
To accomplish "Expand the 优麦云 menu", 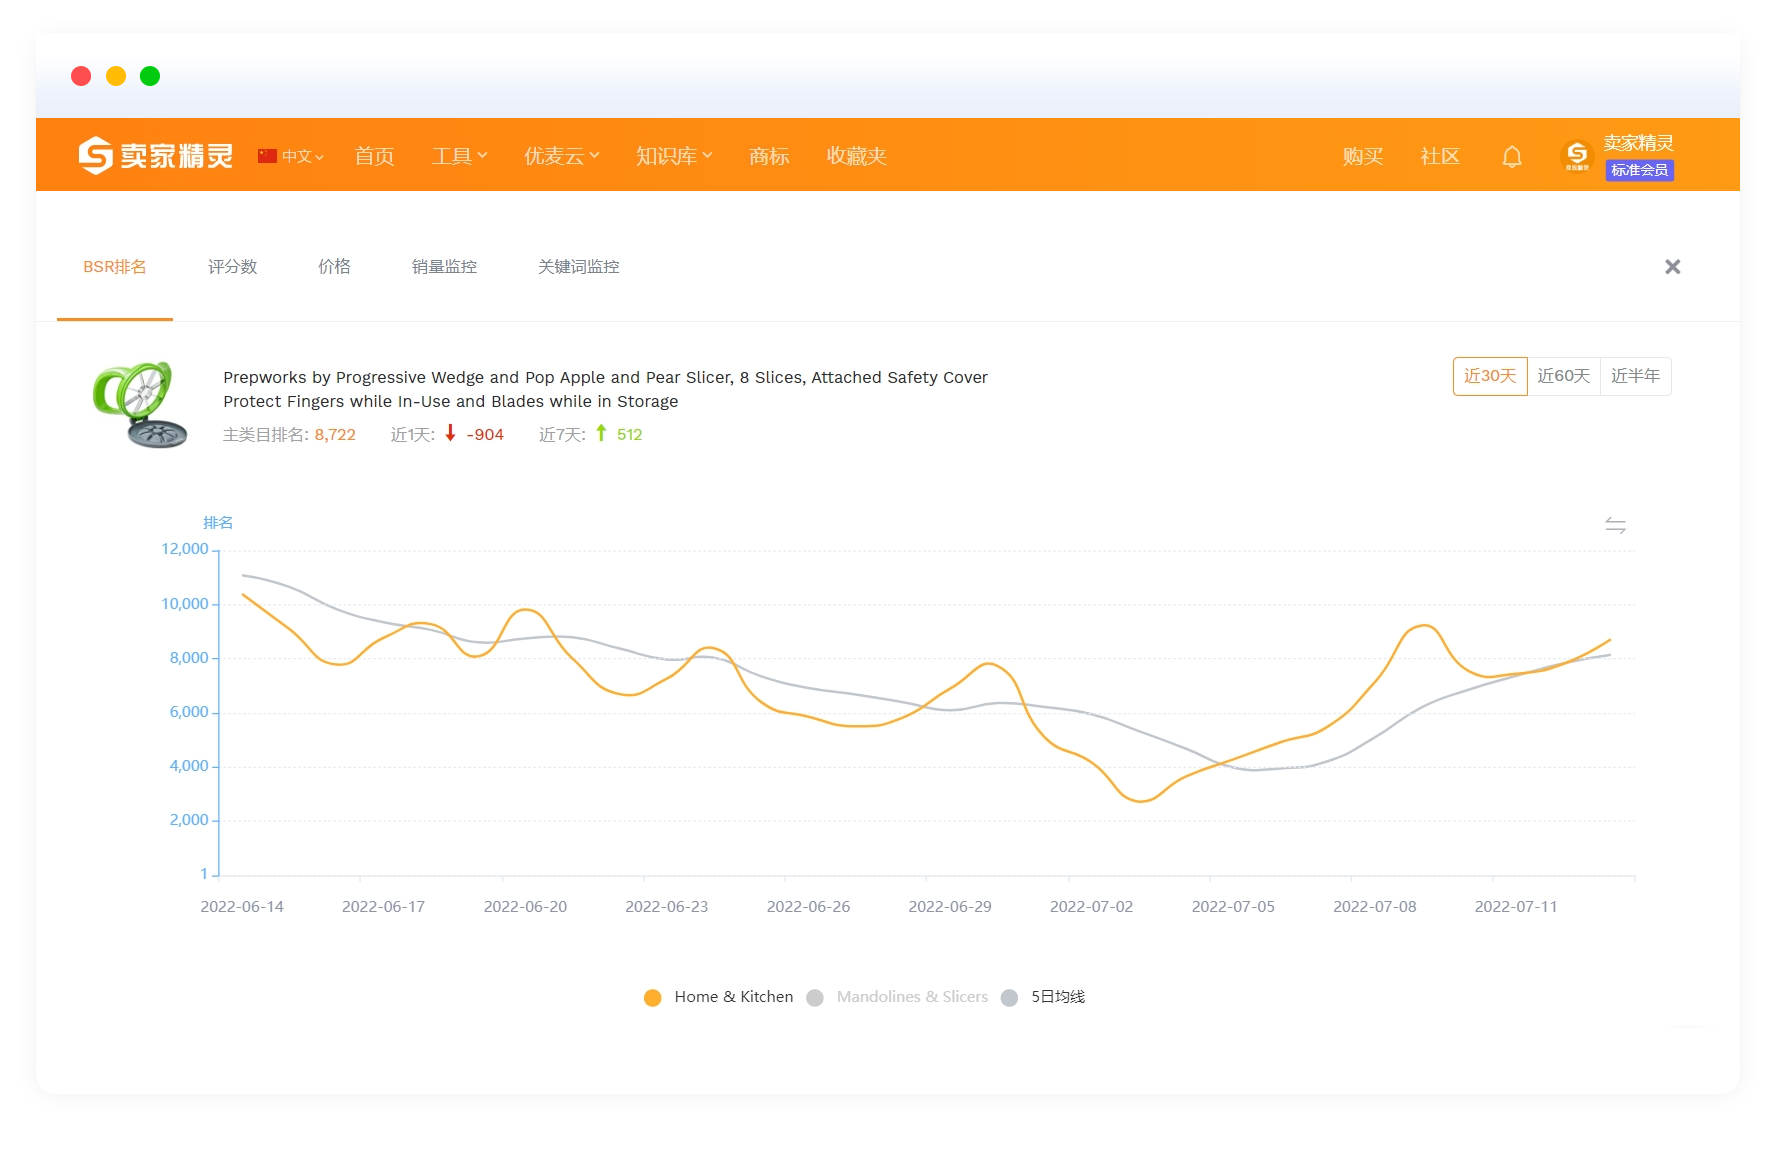I will tap(562, 156).
